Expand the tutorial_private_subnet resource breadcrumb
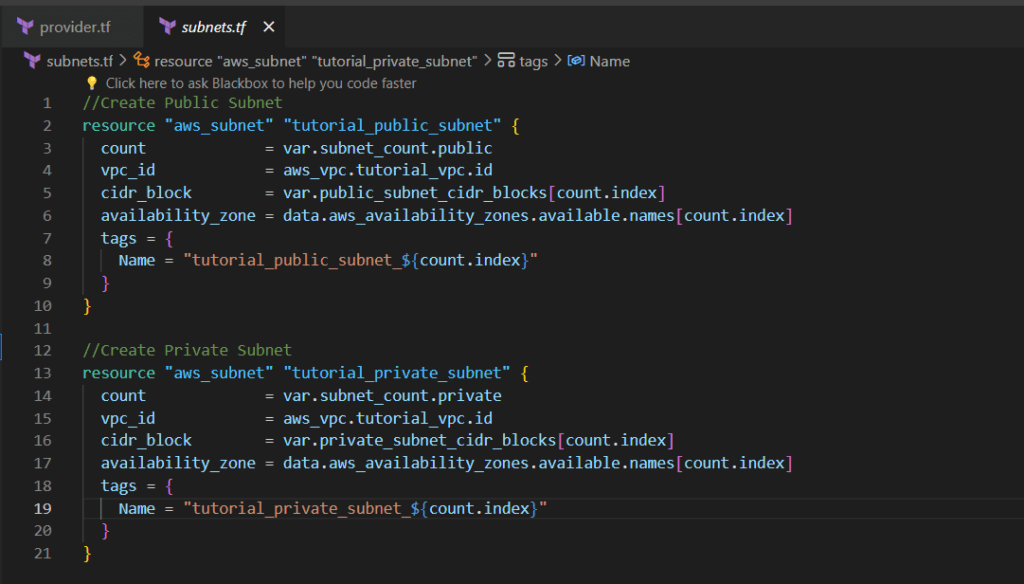 click(315, 61)
